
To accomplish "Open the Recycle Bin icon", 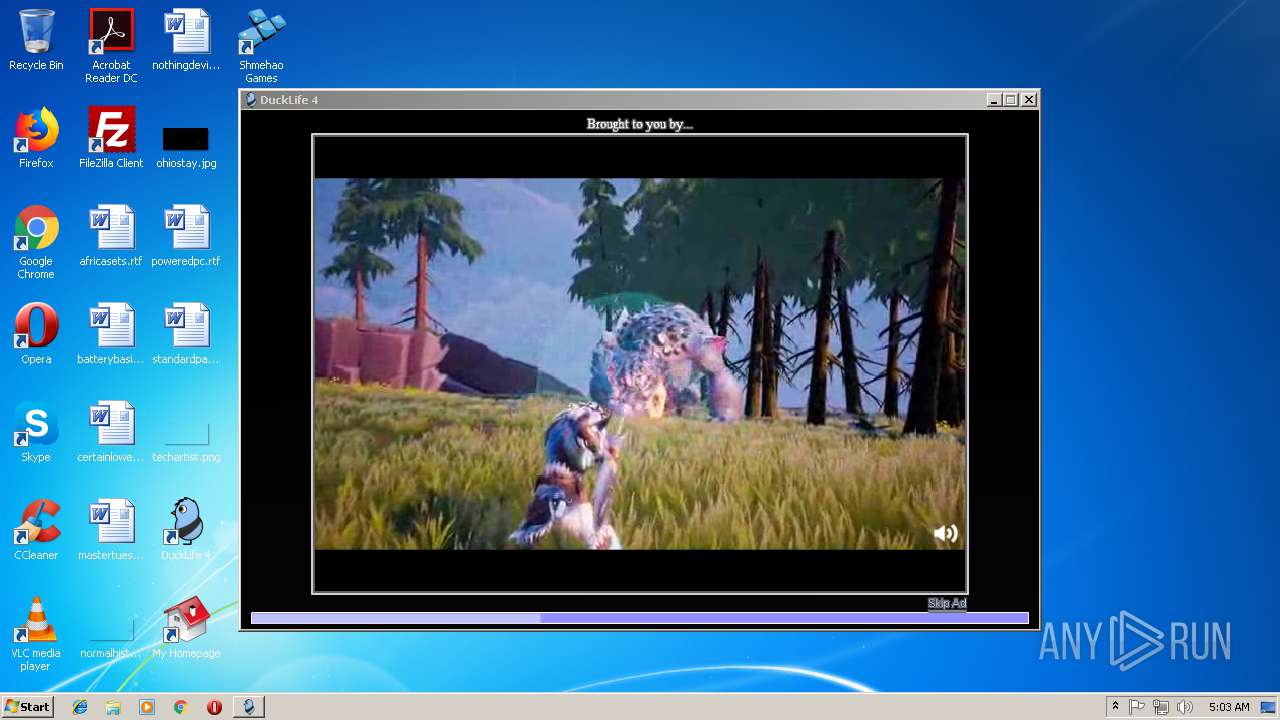I will pos(36,41).
